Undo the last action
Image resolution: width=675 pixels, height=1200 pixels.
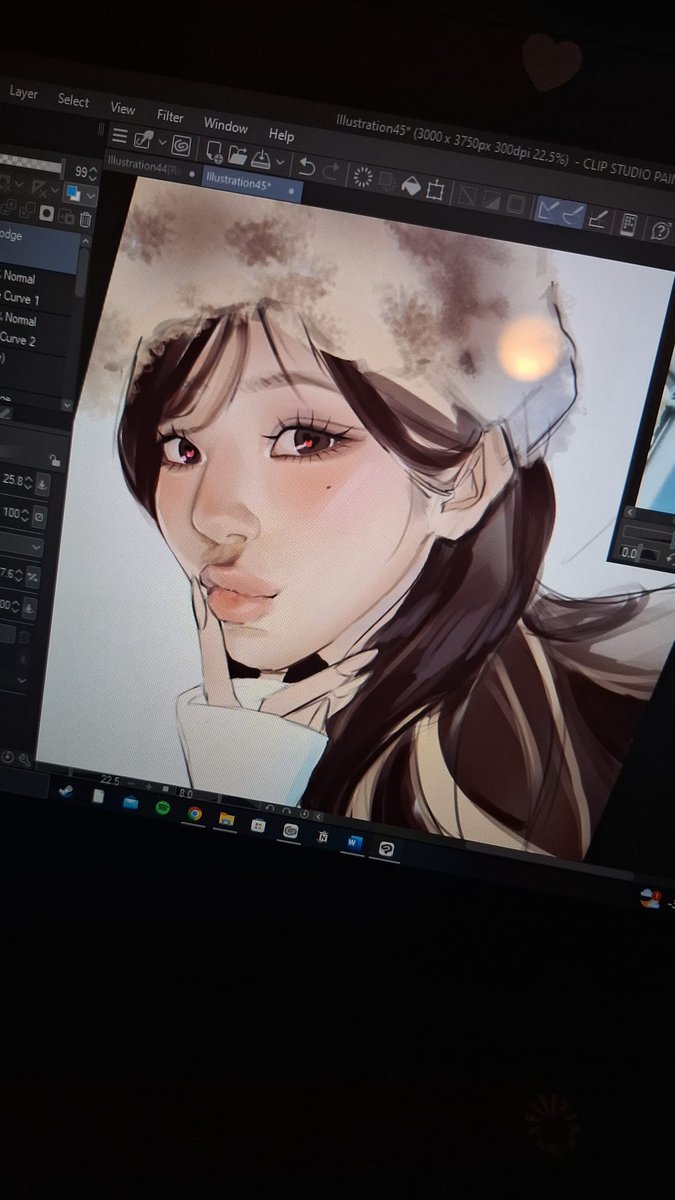tap(307, 167)
